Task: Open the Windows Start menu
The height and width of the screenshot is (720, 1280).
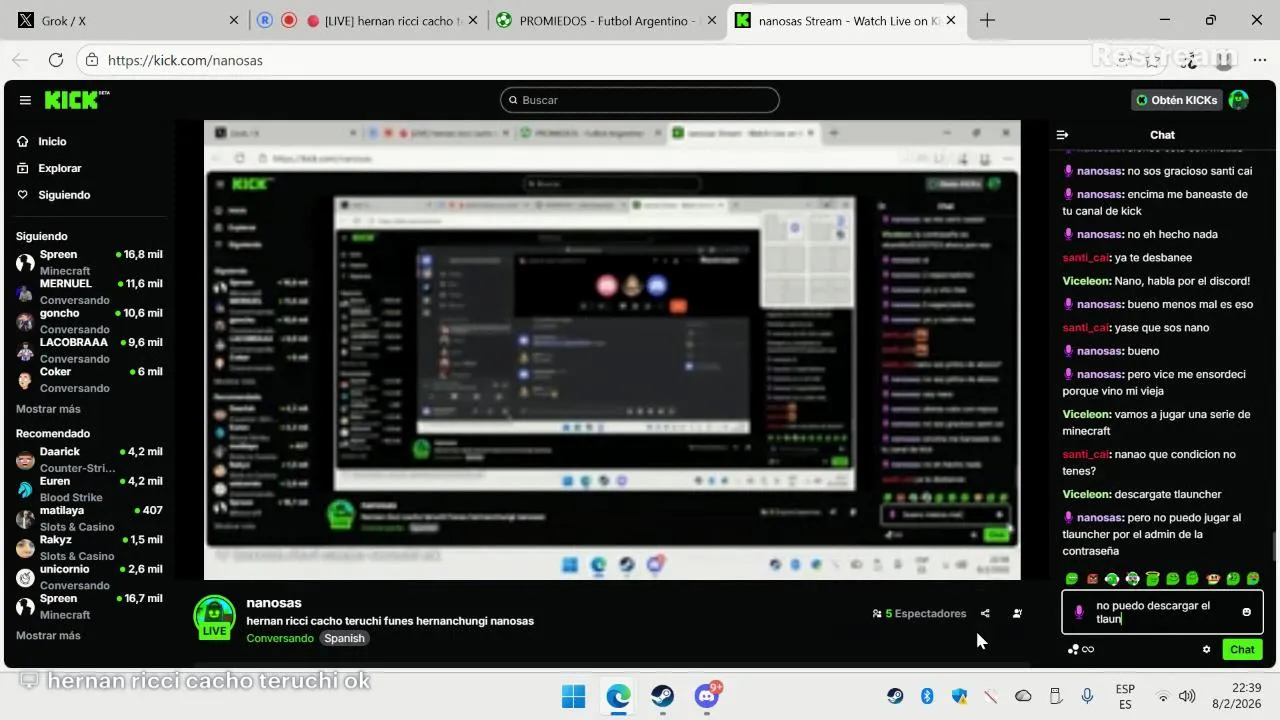Action: (x=574, y=696)
